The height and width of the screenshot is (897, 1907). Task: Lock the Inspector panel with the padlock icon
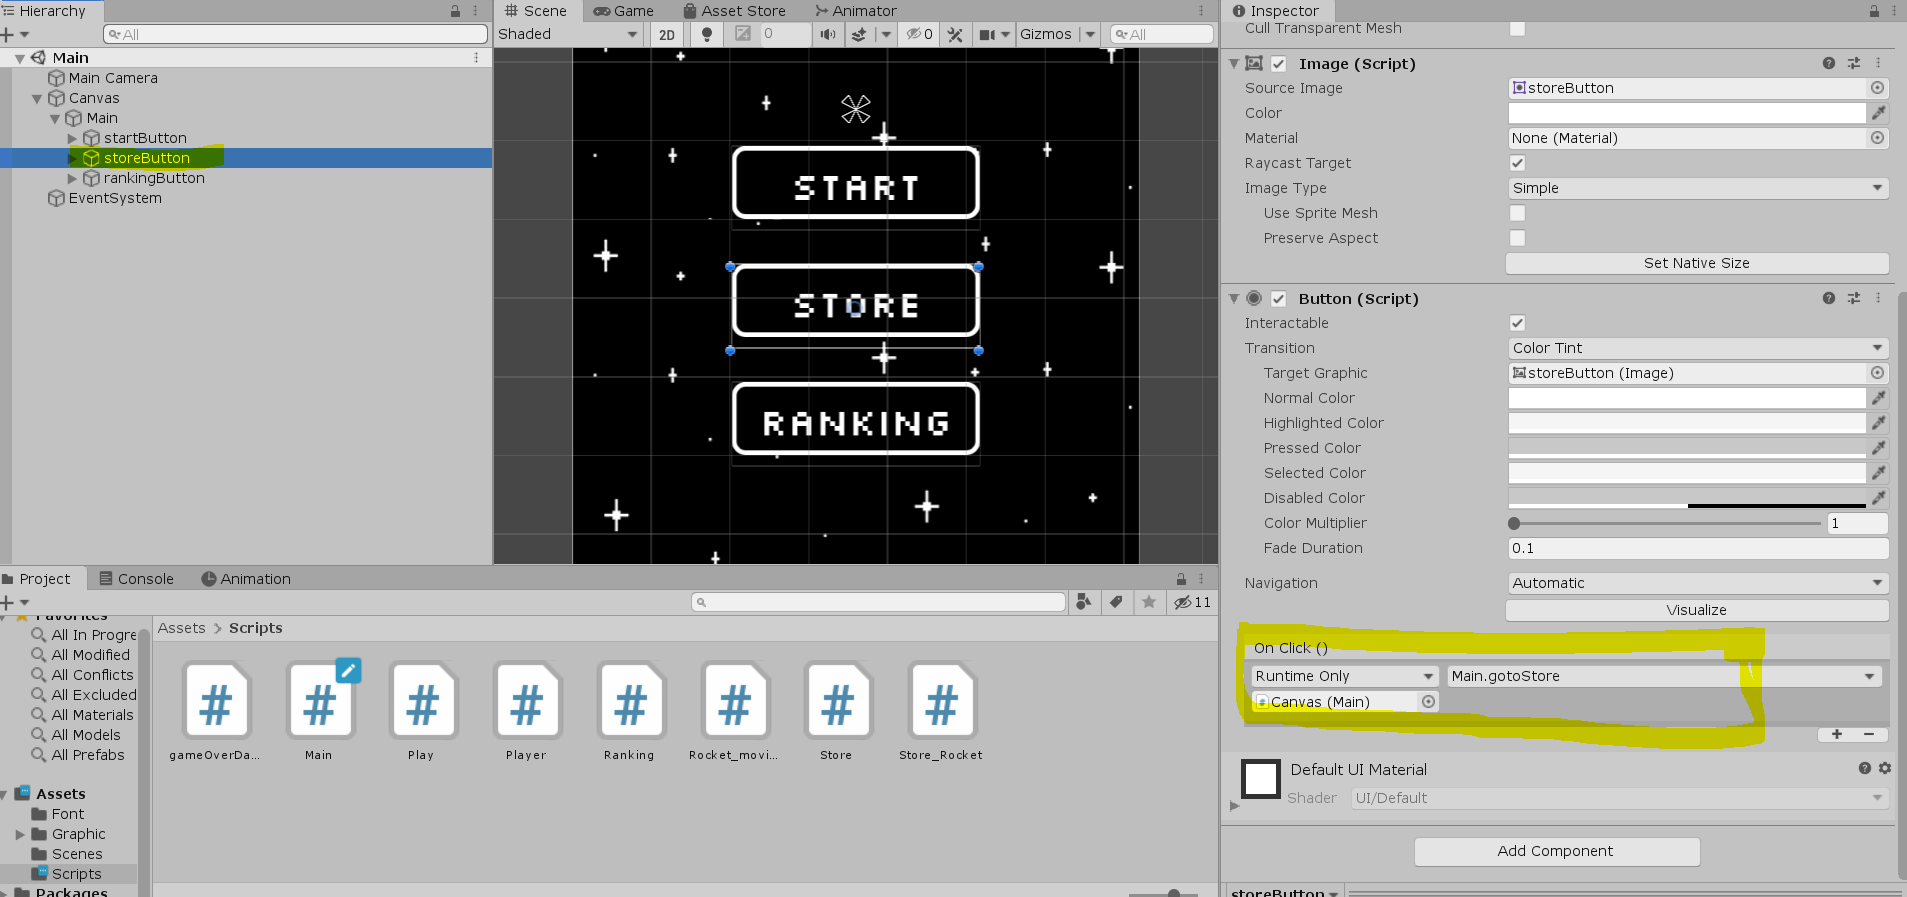click(x=1874, y=11)
